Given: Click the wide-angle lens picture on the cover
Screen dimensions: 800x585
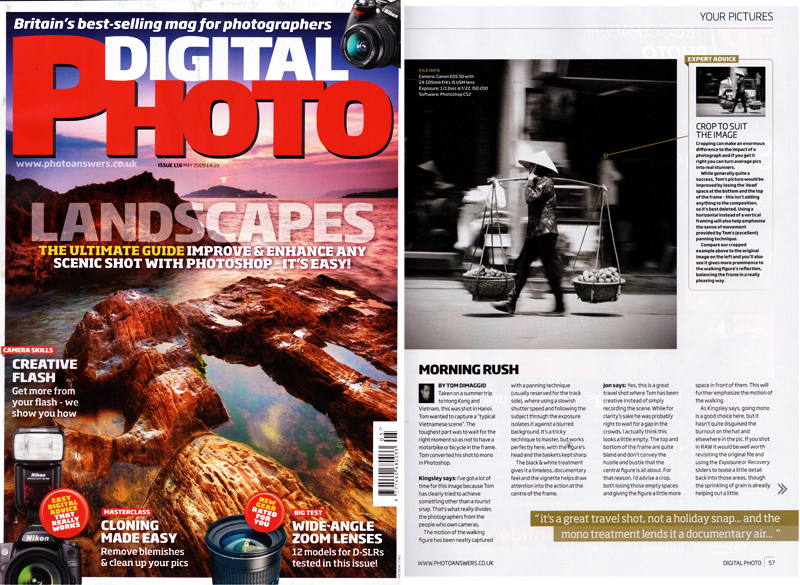Looking at the screenshot, I should (x=246, y=550).
